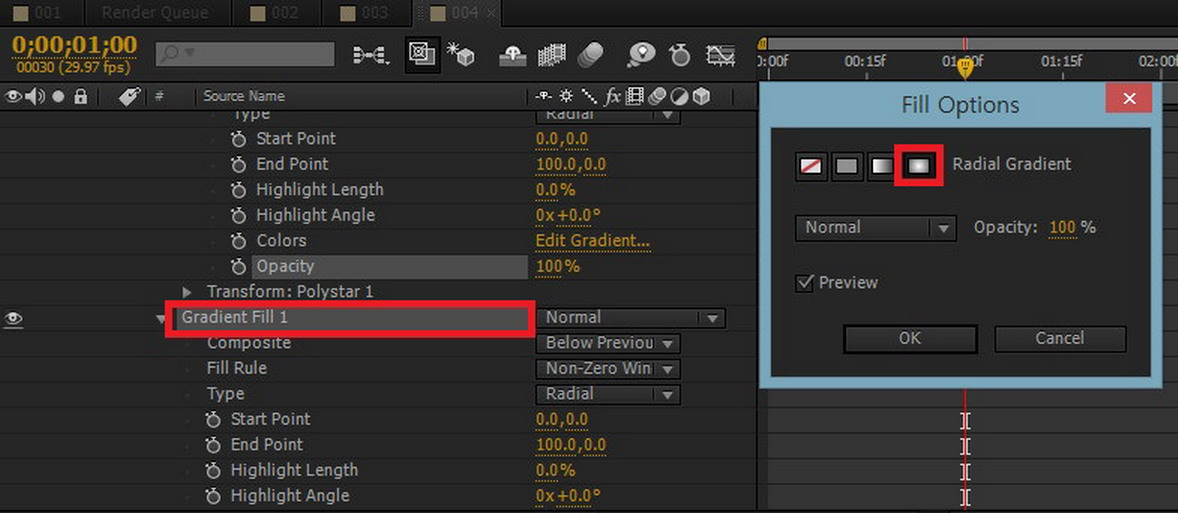Choose the Radial Gradient fill type icon

pos(917,164)
